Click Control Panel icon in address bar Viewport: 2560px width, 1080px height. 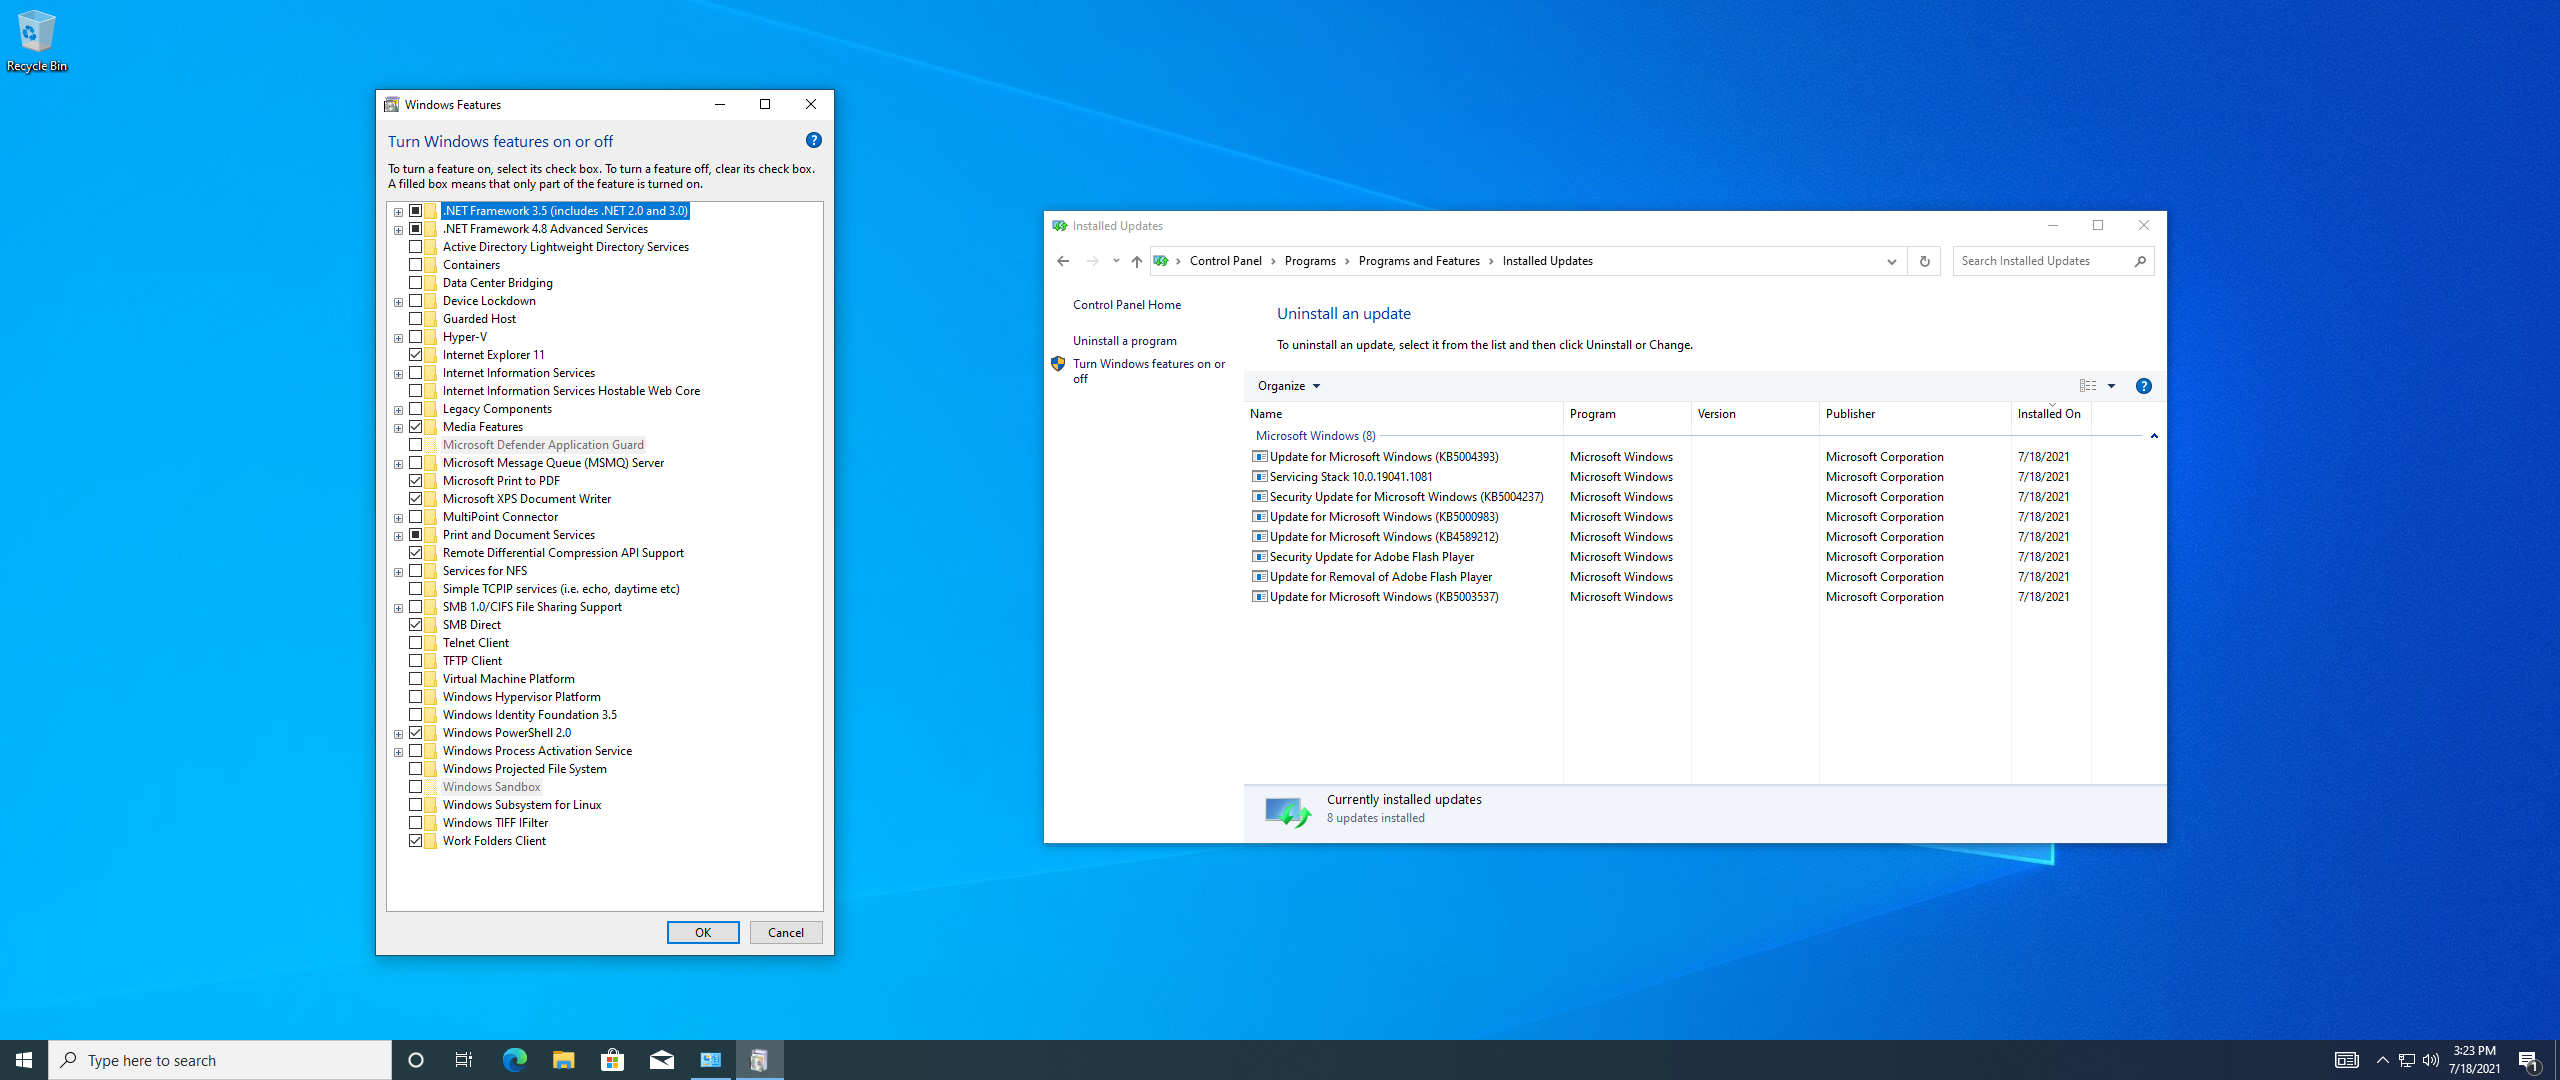(x=1161, y=261)
